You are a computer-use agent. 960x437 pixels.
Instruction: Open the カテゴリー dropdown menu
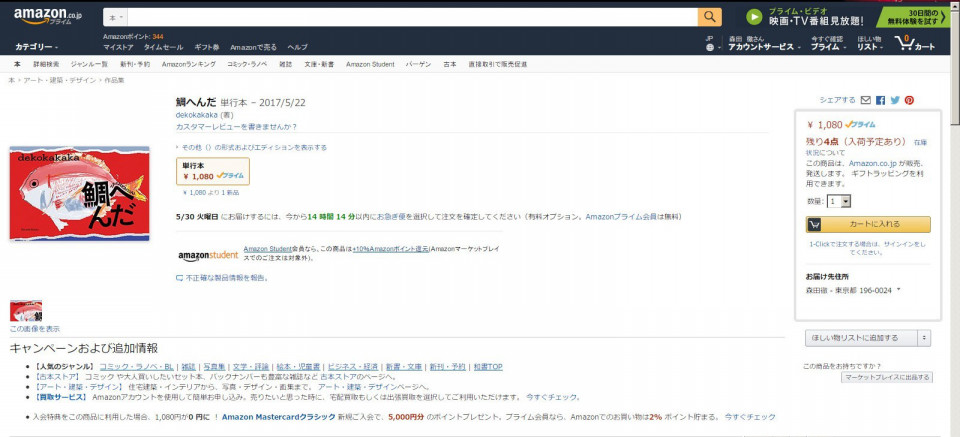point(37,47)
